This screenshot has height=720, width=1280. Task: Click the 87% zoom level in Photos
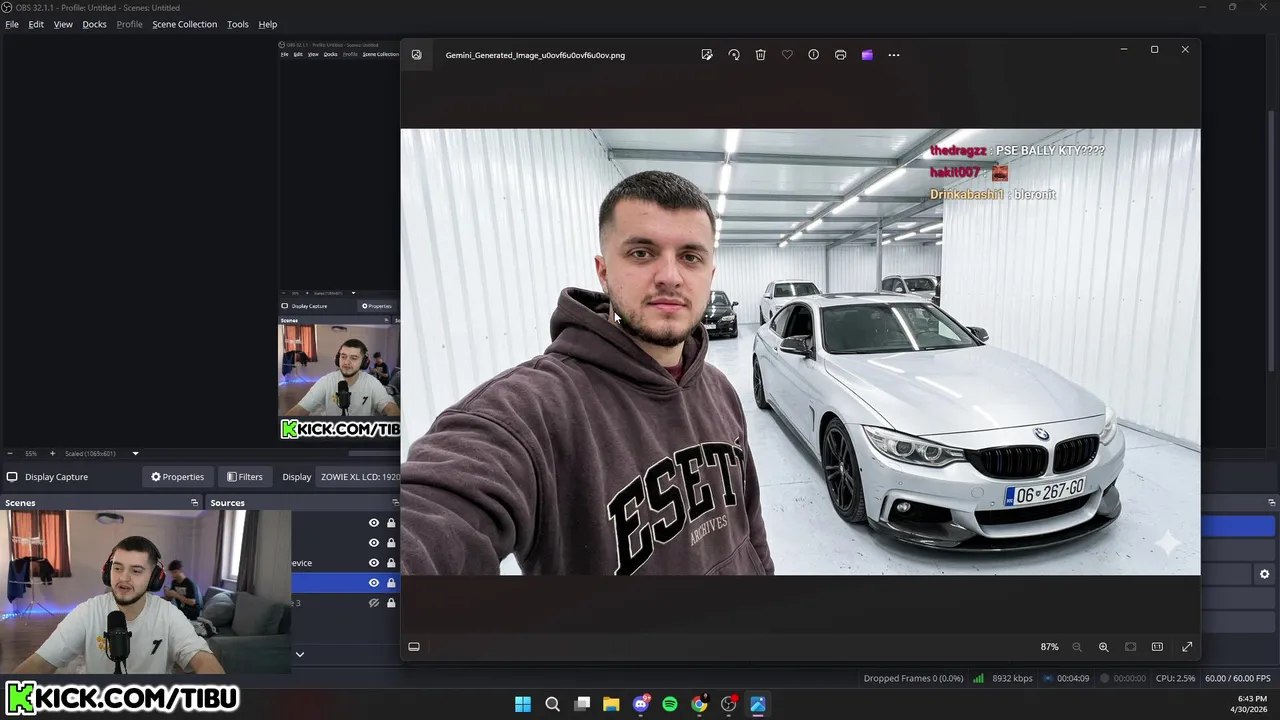[1049, 647]
